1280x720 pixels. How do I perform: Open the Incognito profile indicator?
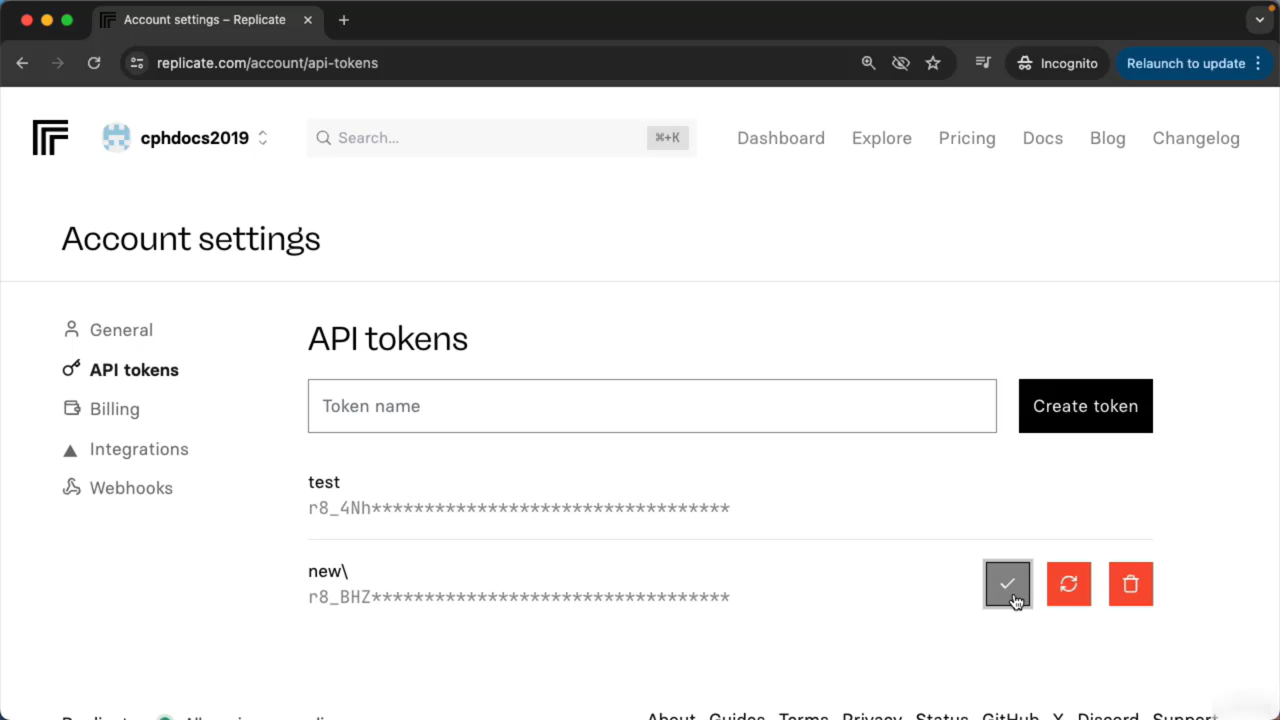coord(1057,63)
